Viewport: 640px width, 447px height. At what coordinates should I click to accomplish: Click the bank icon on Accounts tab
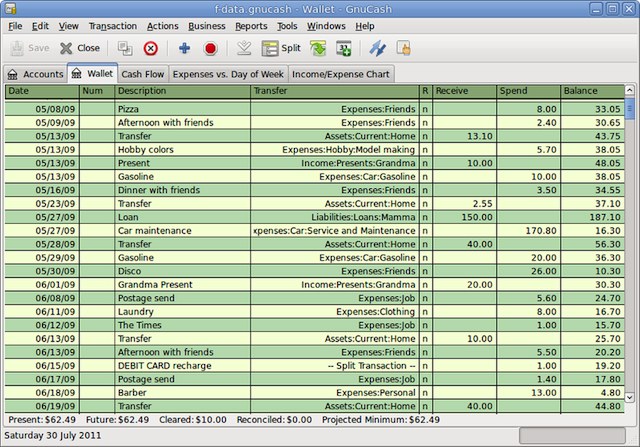click(13, 74)
